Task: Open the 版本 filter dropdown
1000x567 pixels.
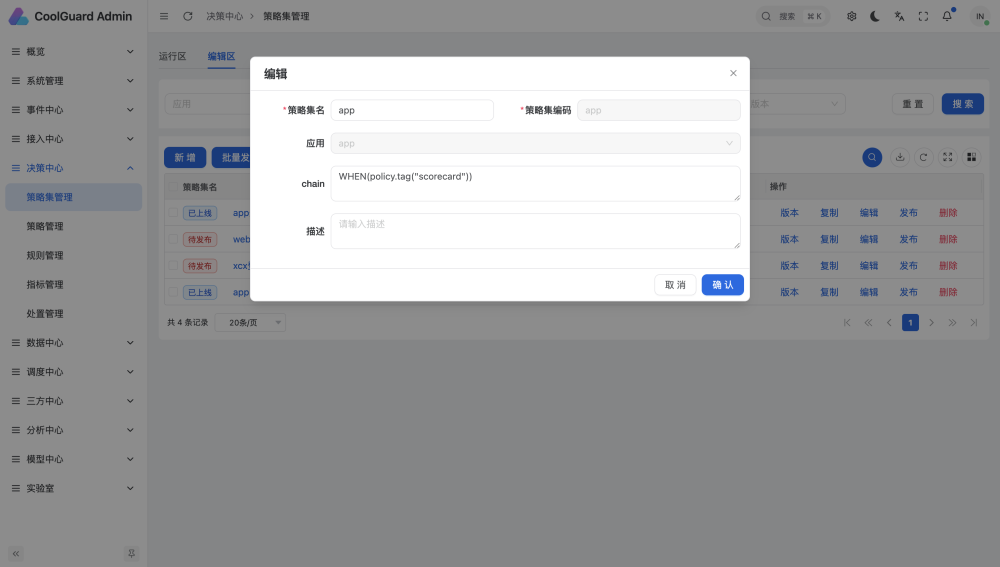Action: 797,104
